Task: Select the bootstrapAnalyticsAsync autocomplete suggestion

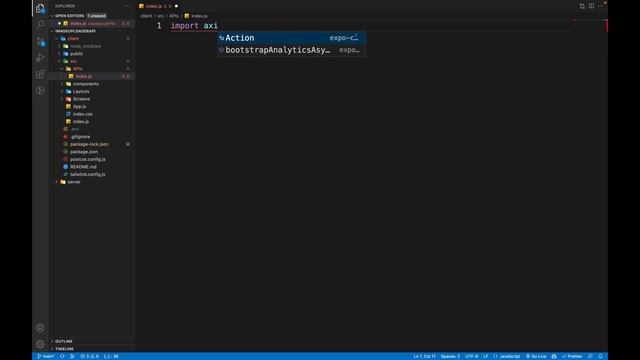Action: pyautogui.click(x=291, y=50)
